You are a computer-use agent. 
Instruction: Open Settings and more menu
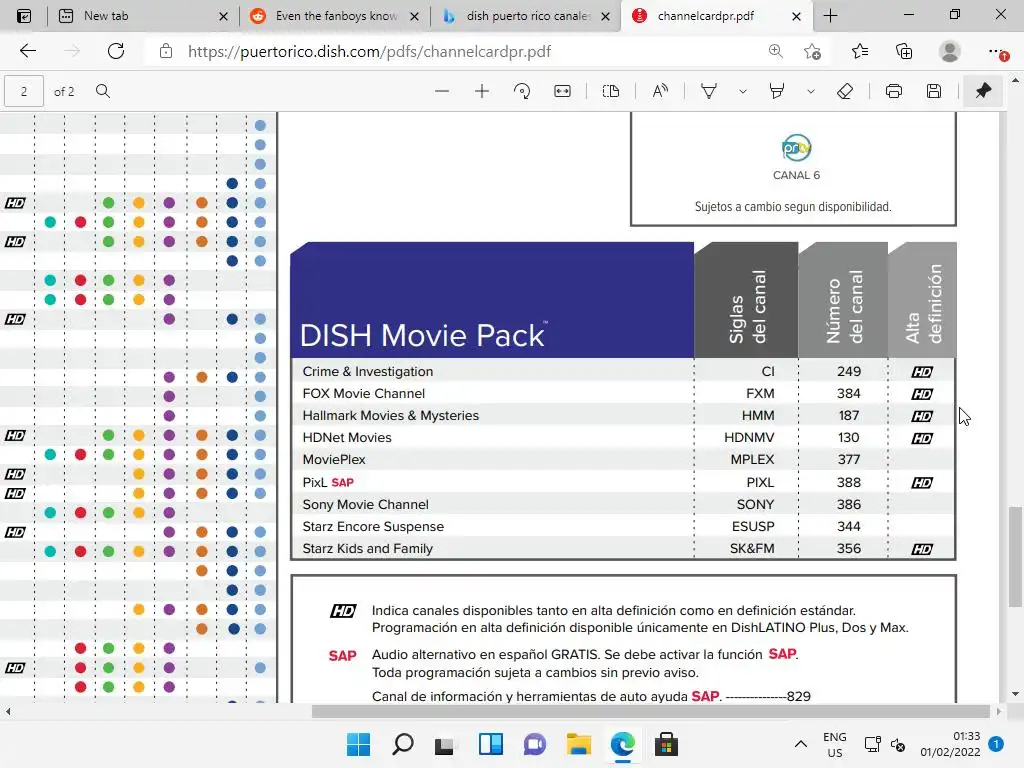pos(996,51)
